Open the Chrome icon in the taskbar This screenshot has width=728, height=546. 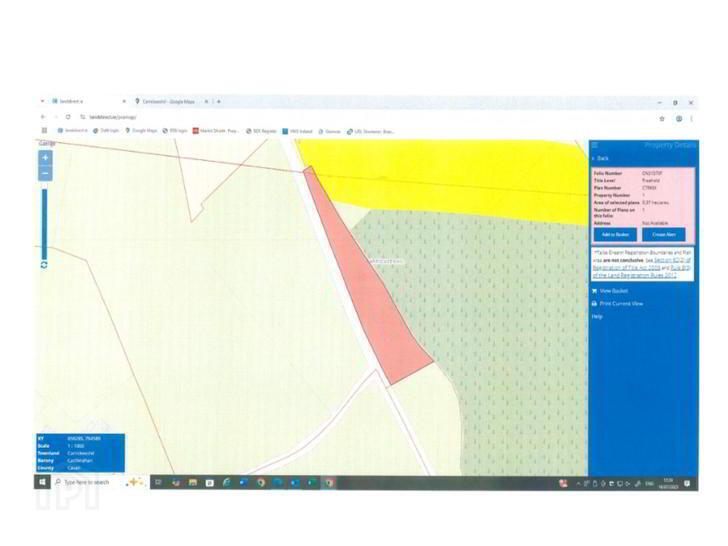pyautogui.click(x=261, y=483)
